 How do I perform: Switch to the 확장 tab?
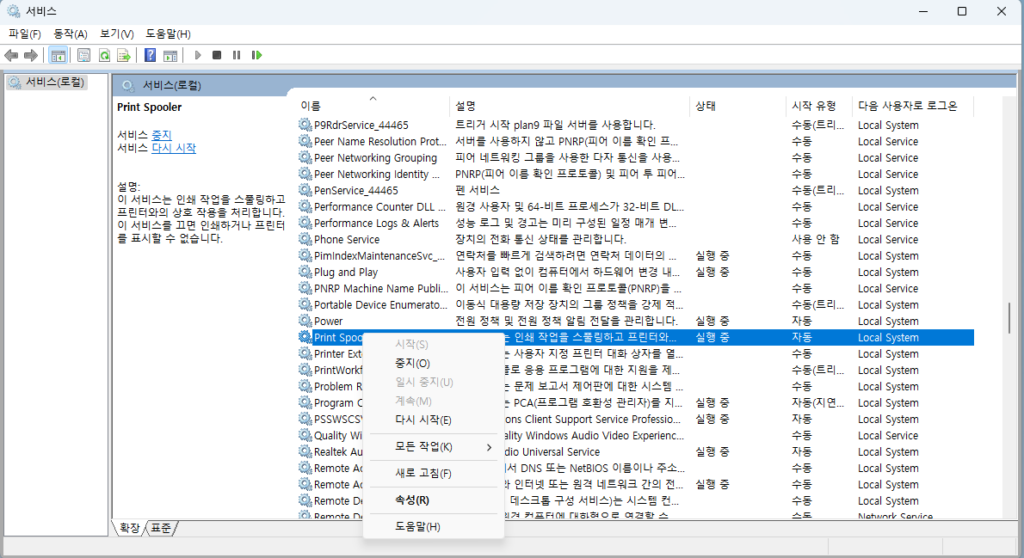130,528
